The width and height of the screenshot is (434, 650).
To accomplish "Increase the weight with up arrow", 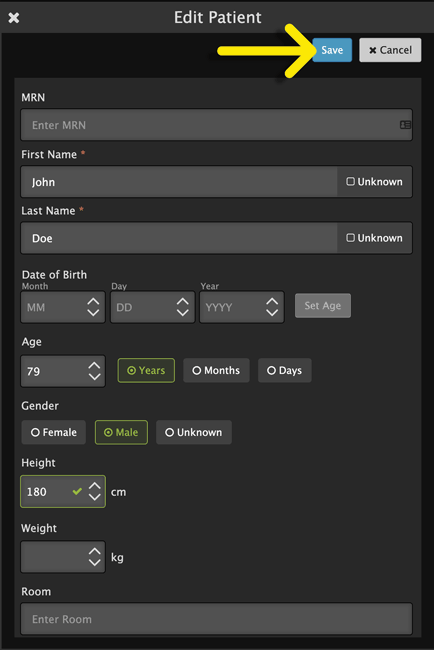I will (95, 552).
